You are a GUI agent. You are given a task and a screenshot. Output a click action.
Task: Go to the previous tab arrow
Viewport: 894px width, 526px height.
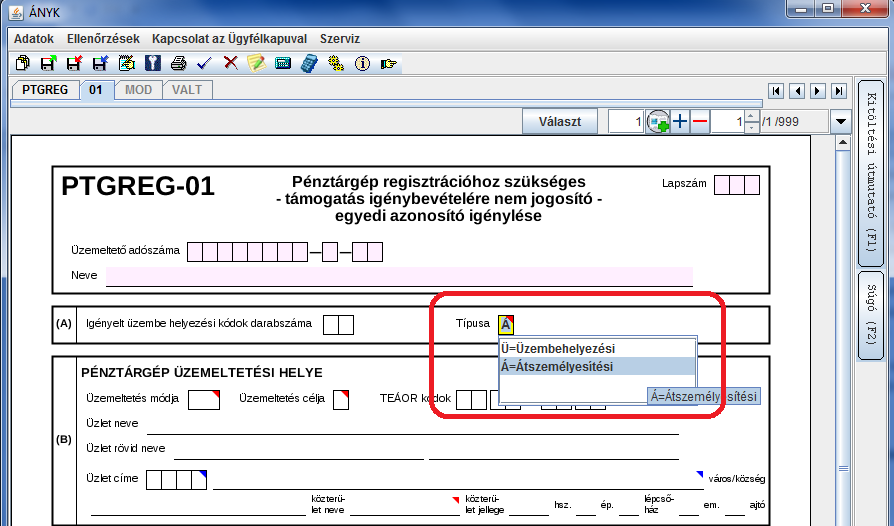click(797, 91)
